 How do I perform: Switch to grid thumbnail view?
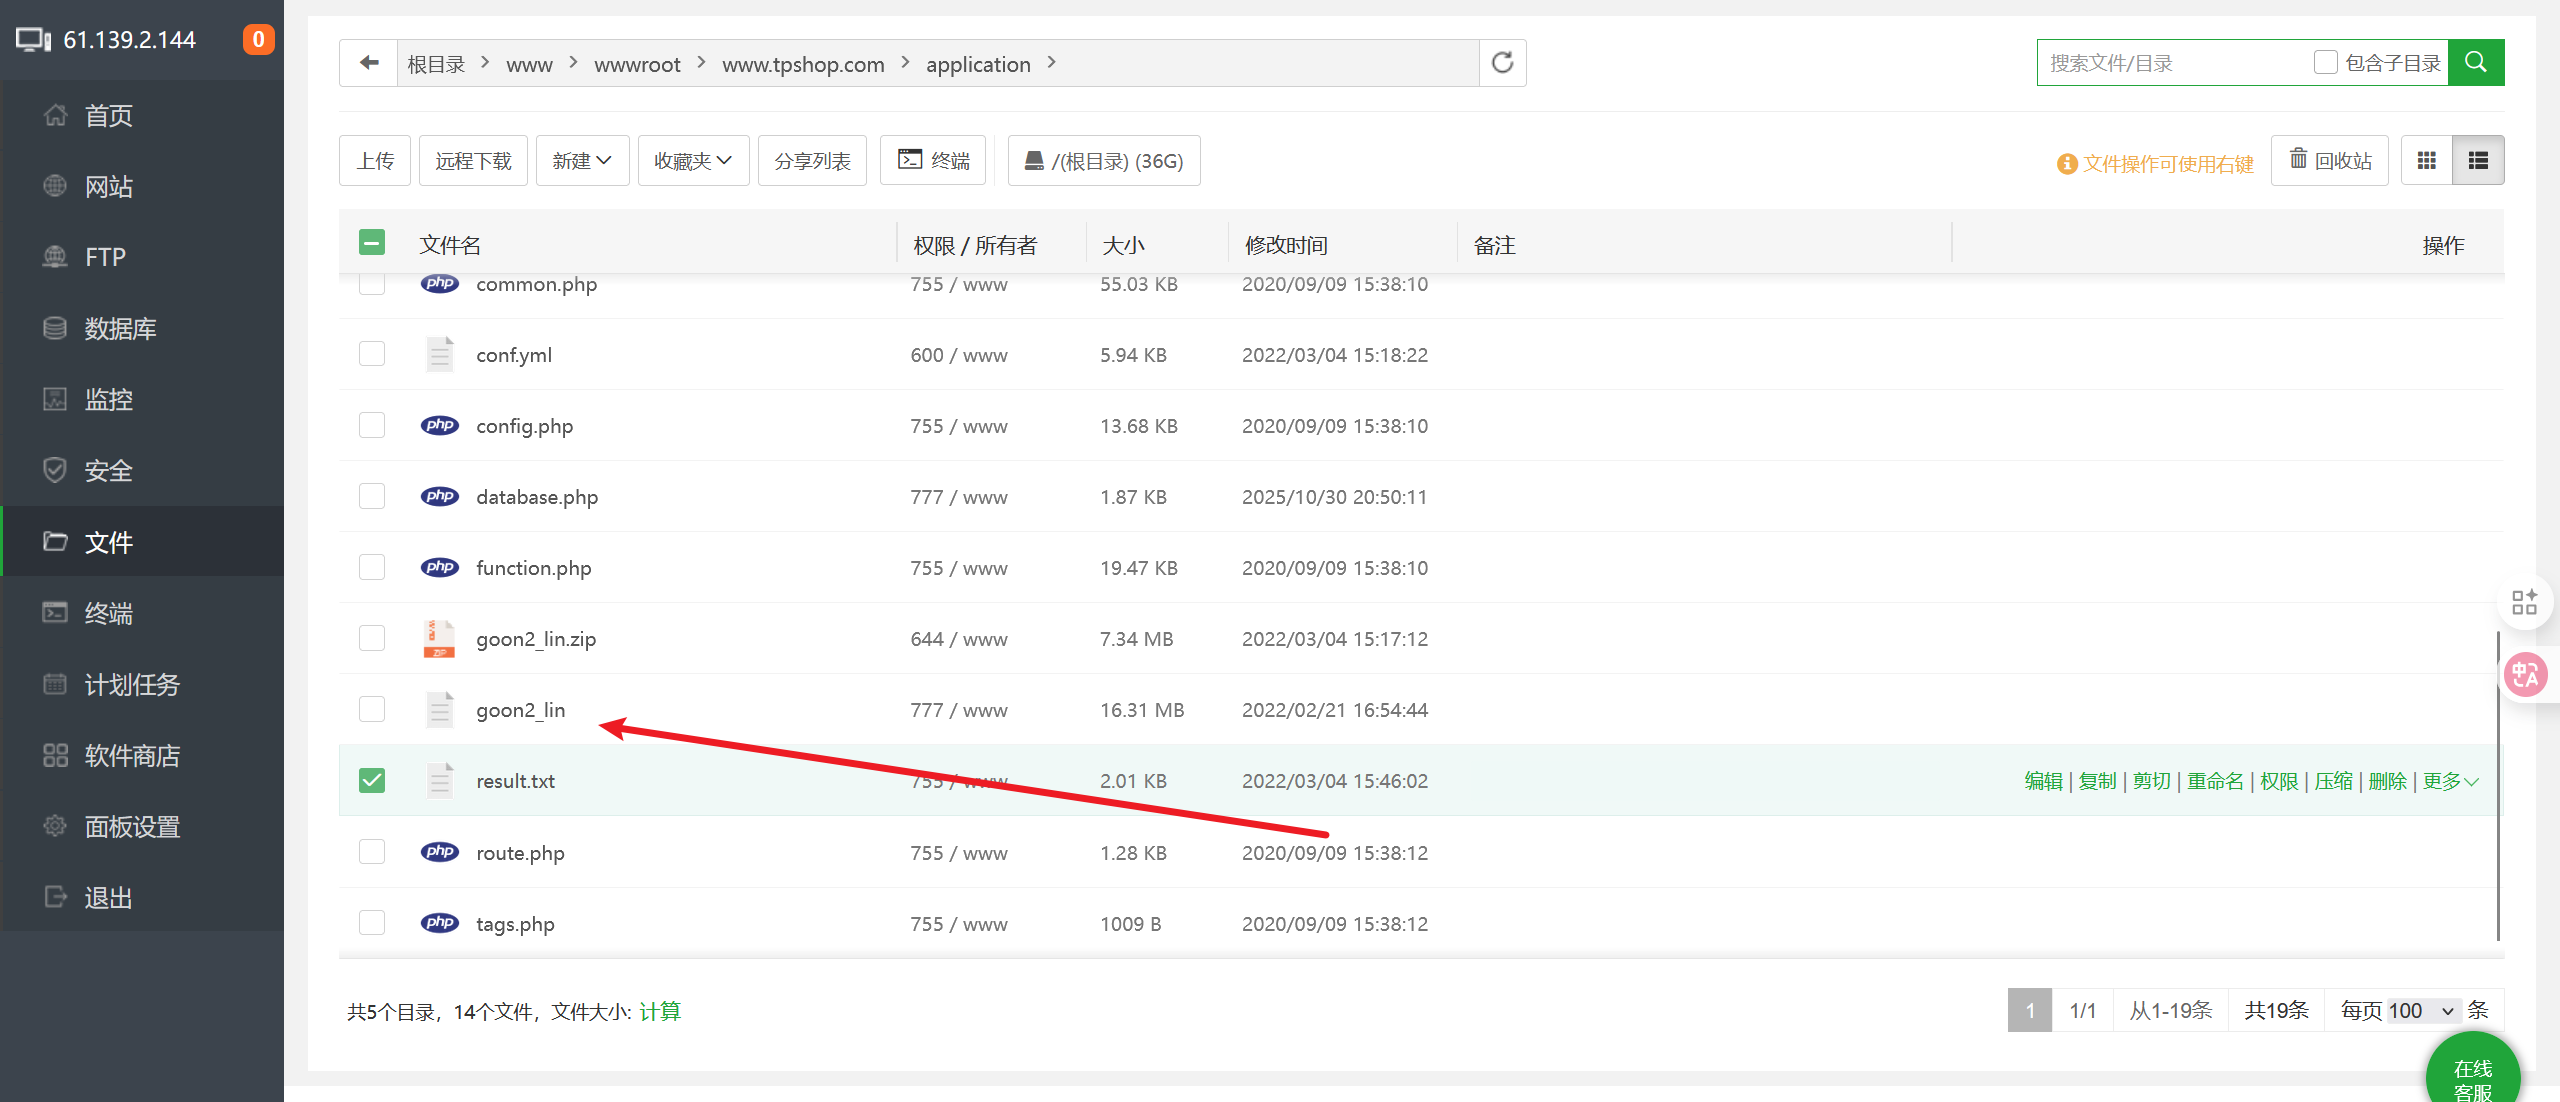point(2426,161)
